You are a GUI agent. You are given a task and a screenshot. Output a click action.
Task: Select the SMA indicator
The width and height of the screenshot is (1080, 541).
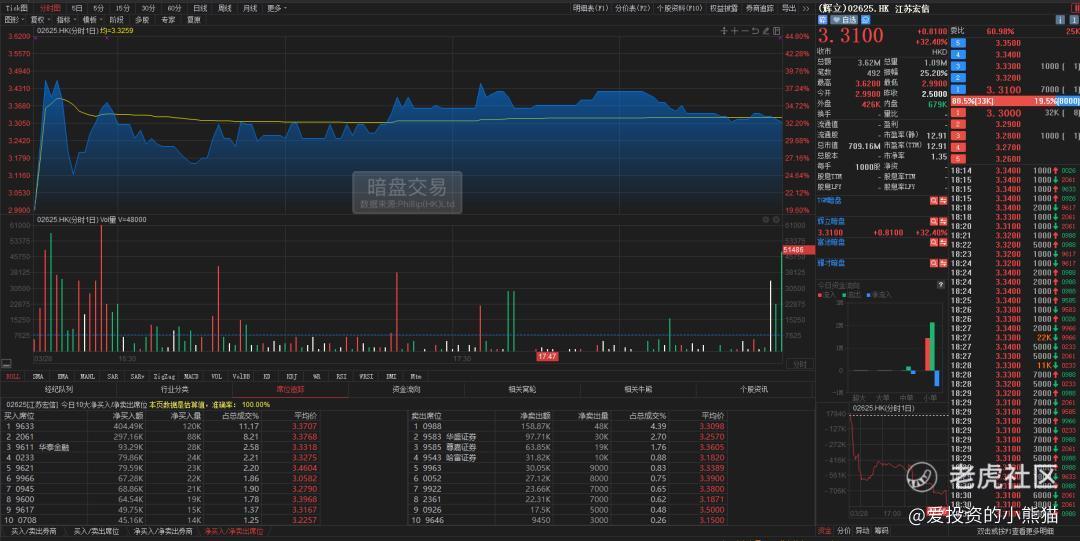[38, 376]
